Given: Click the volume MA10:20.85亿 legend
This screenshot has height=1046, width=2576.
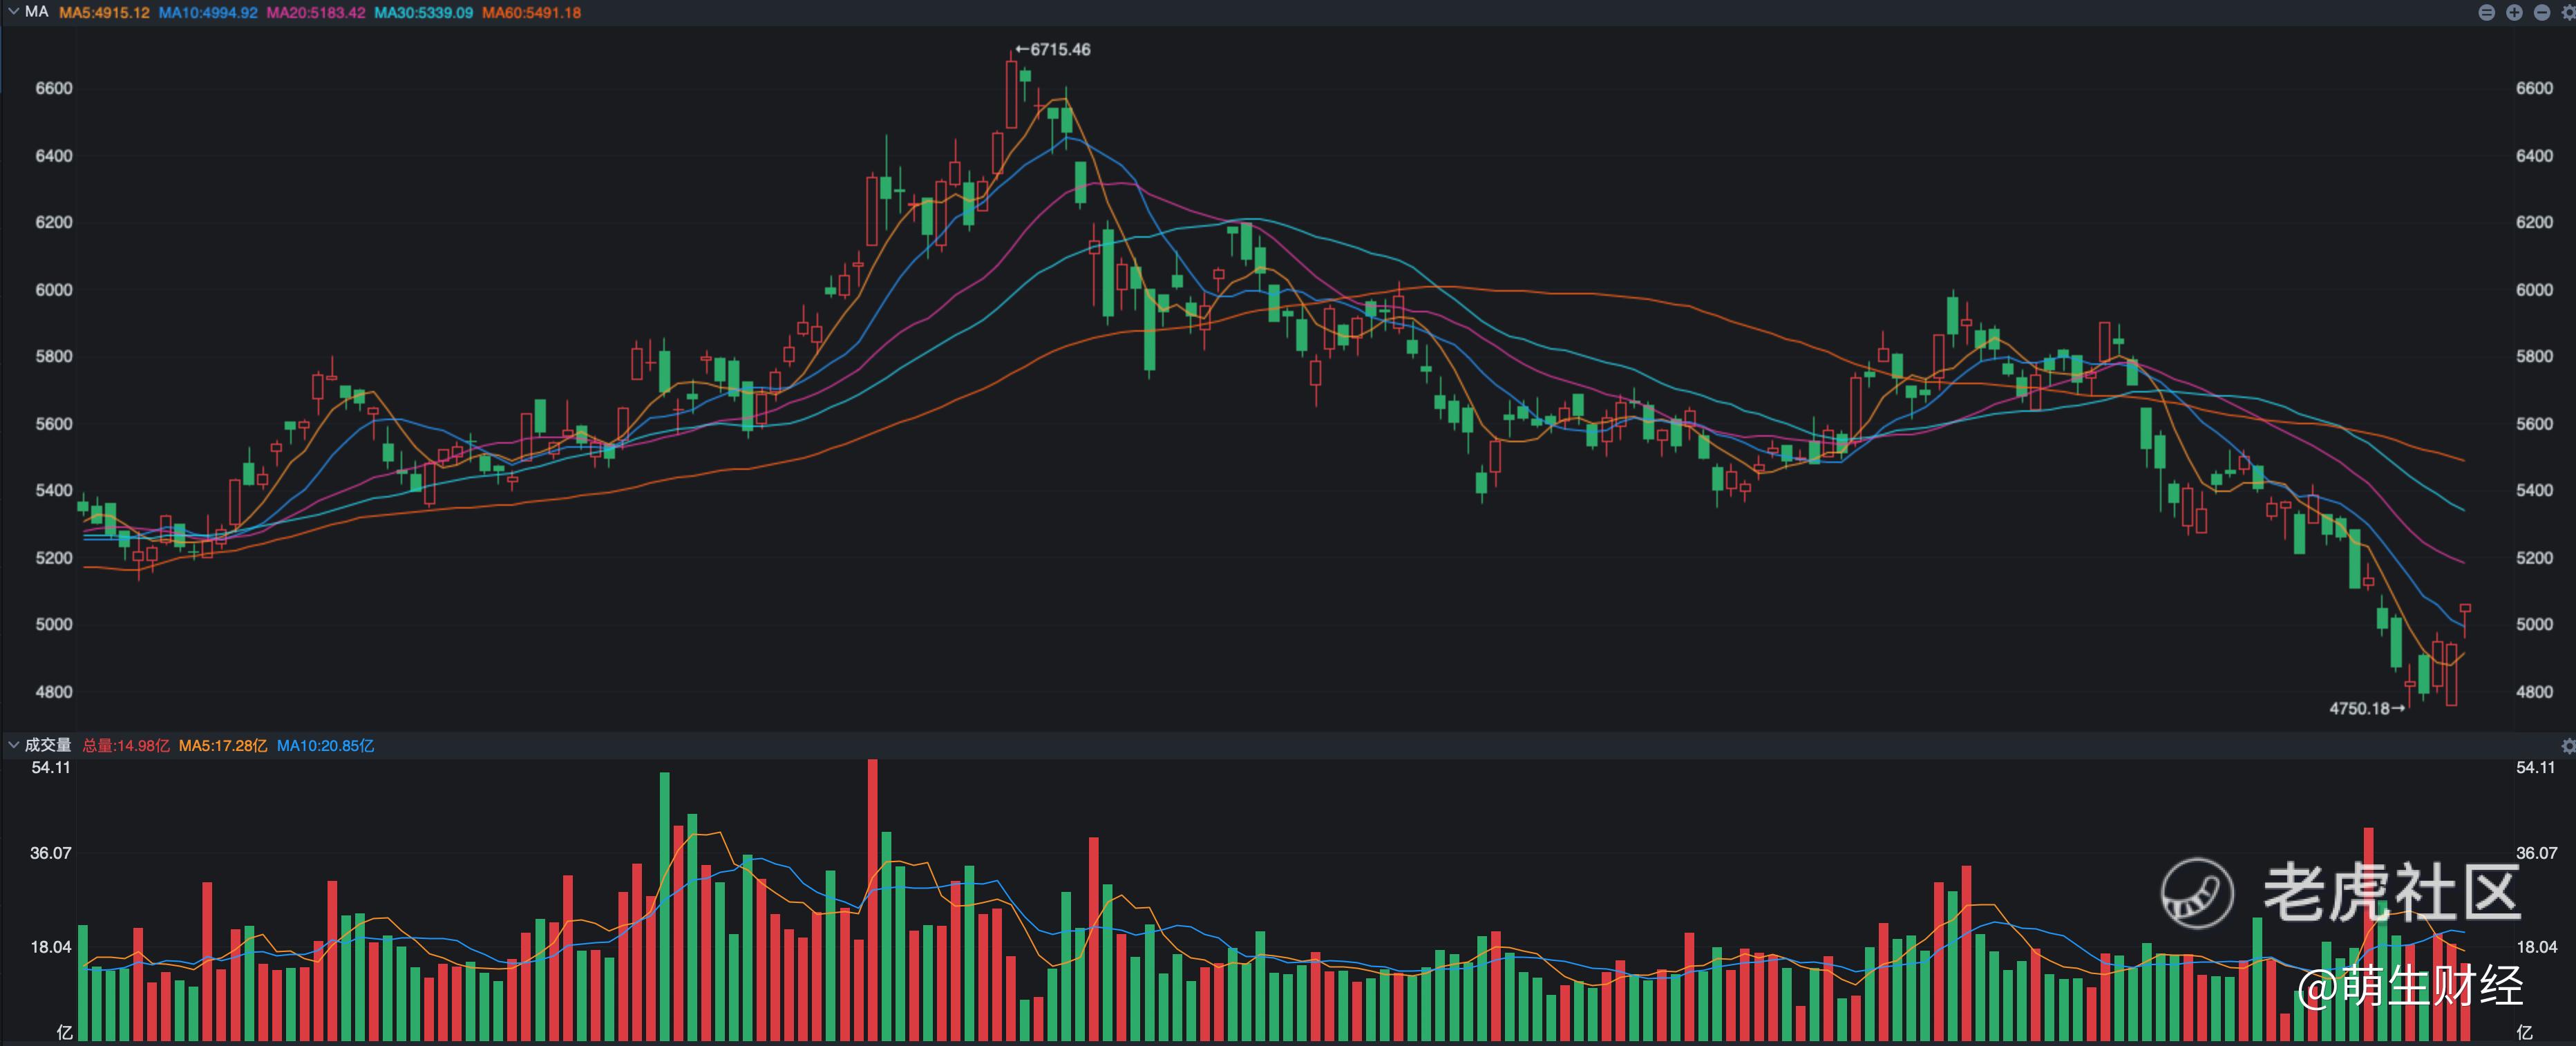Looking at the screenshot, I should click(325, 746).
